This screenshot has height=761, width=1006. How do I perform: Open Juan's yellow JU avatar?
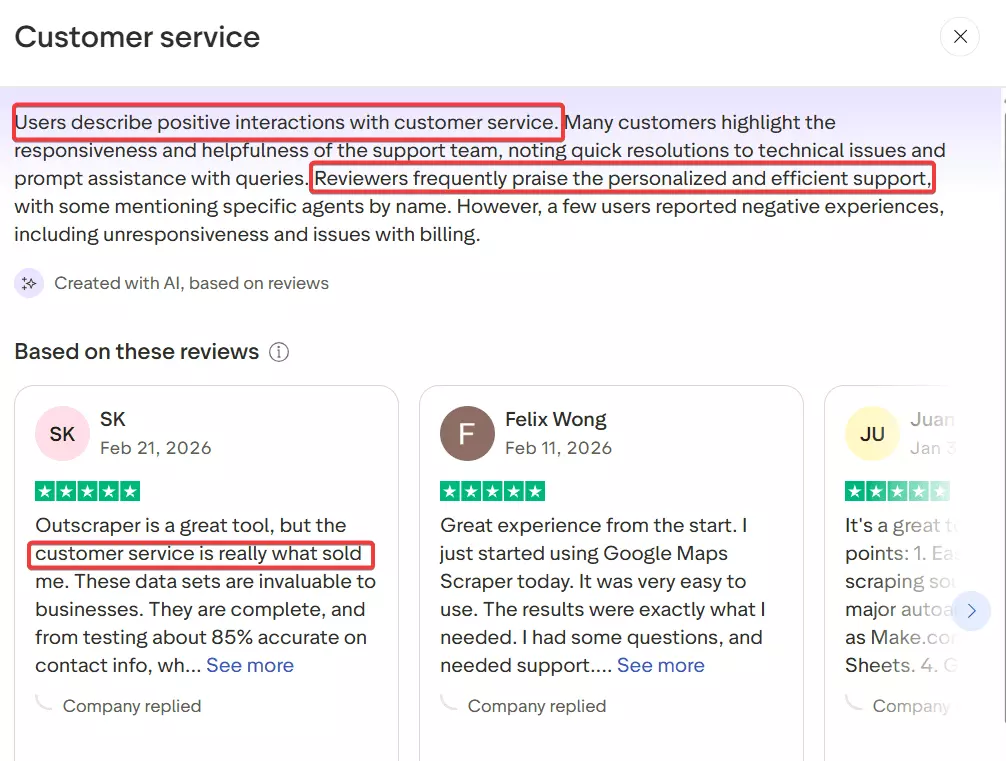871,433
